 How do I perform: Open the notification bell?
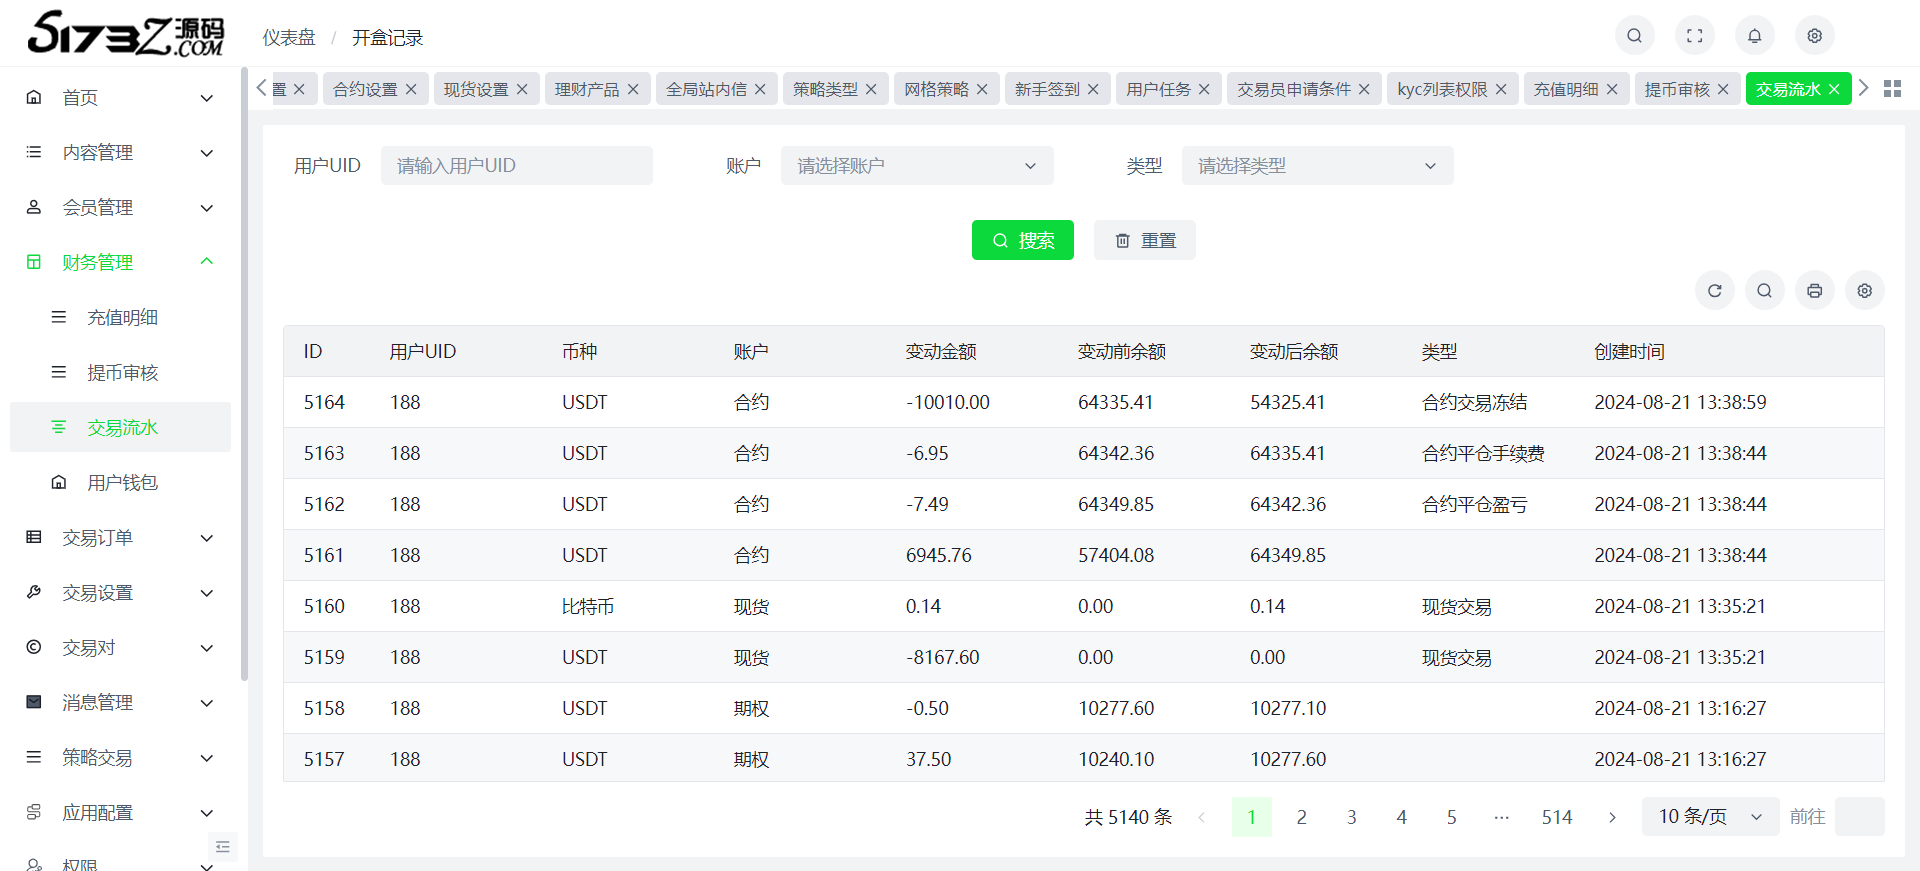[x=1754, y=36]
